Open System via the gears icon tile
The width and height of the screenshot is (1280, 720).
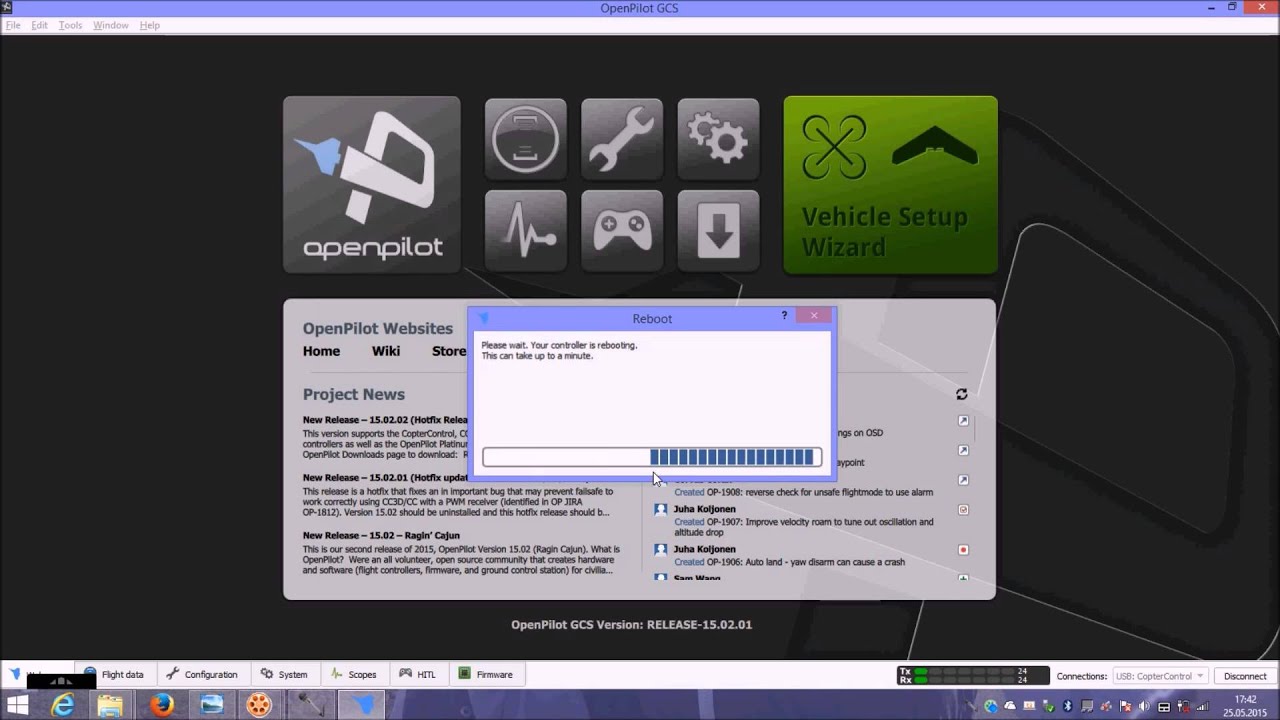tap(718, 137)
